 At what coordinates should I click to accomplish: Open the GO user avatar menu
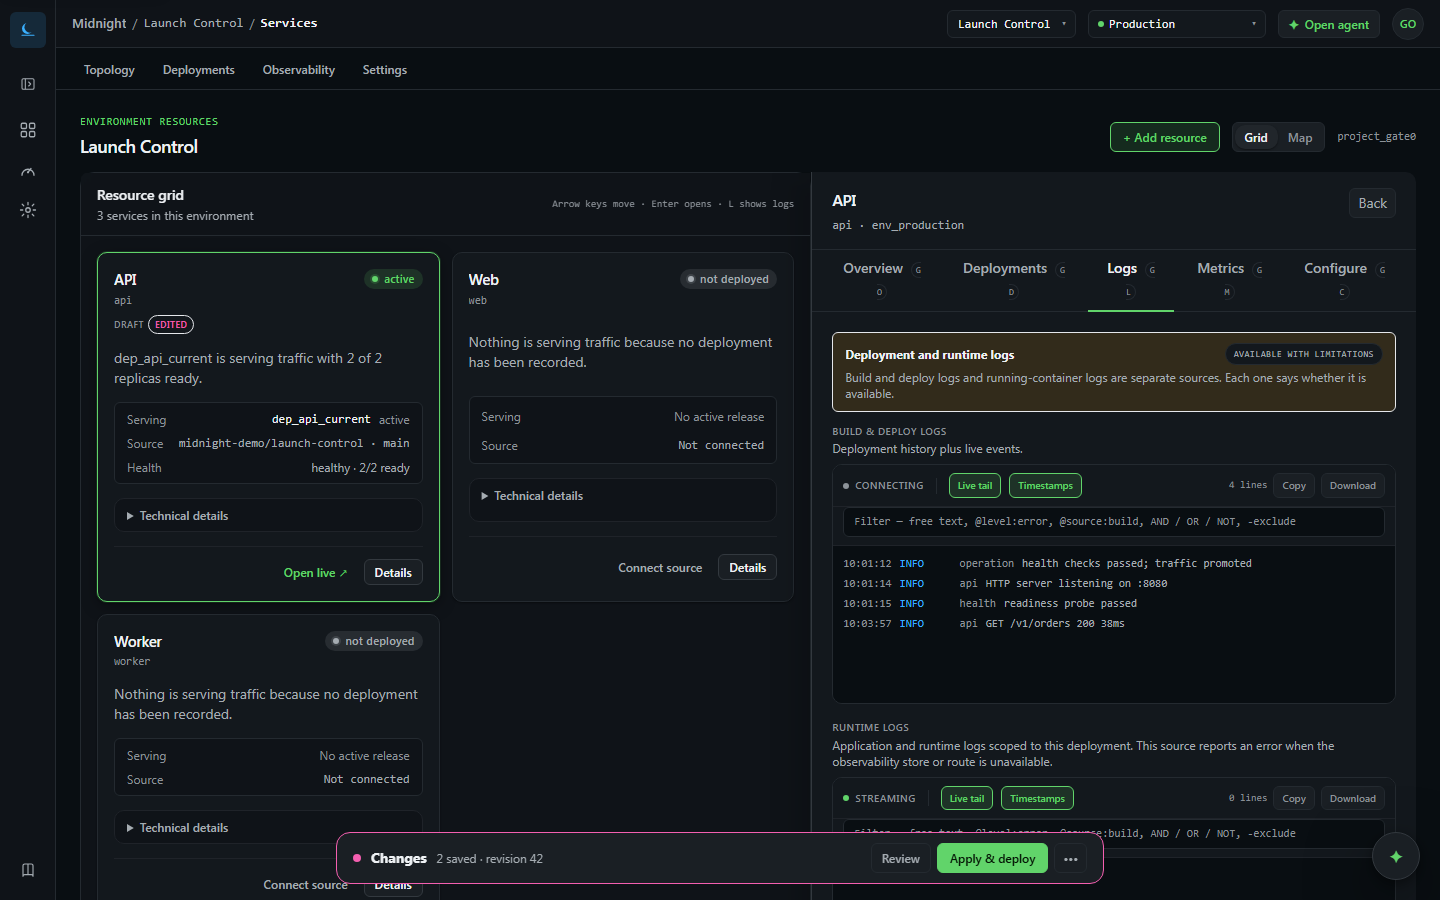[x=1408, y=24]
